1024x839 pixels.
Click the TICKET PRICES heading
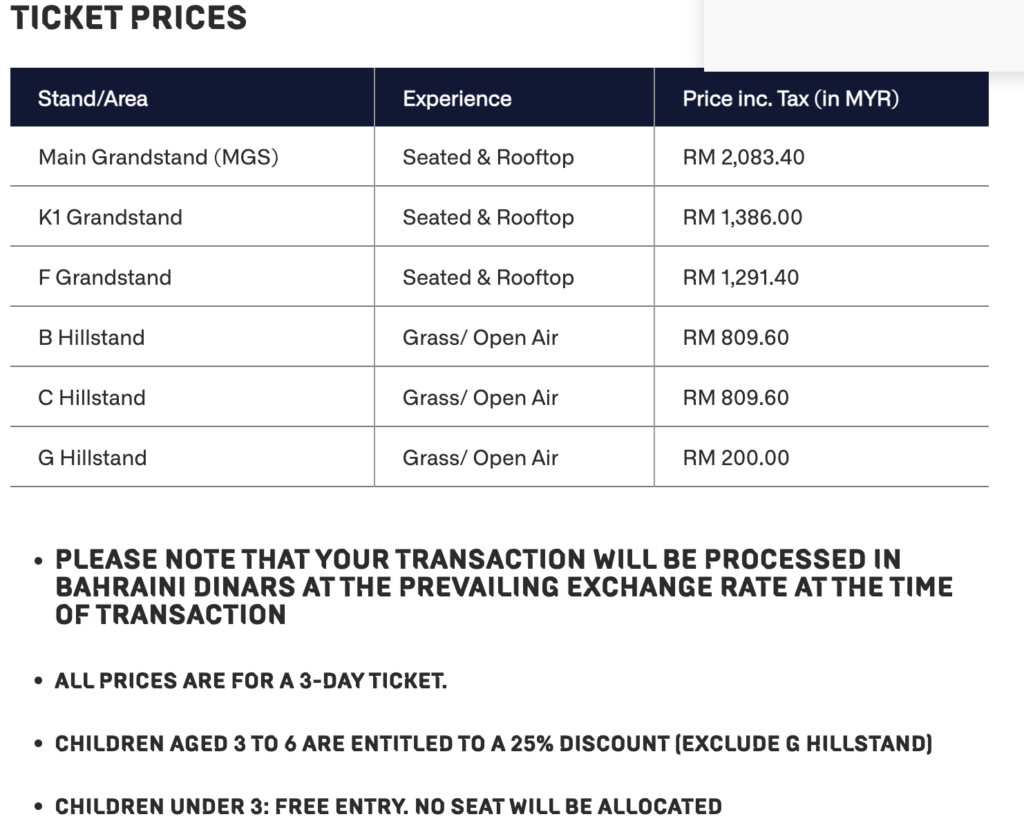coord(129,17)
